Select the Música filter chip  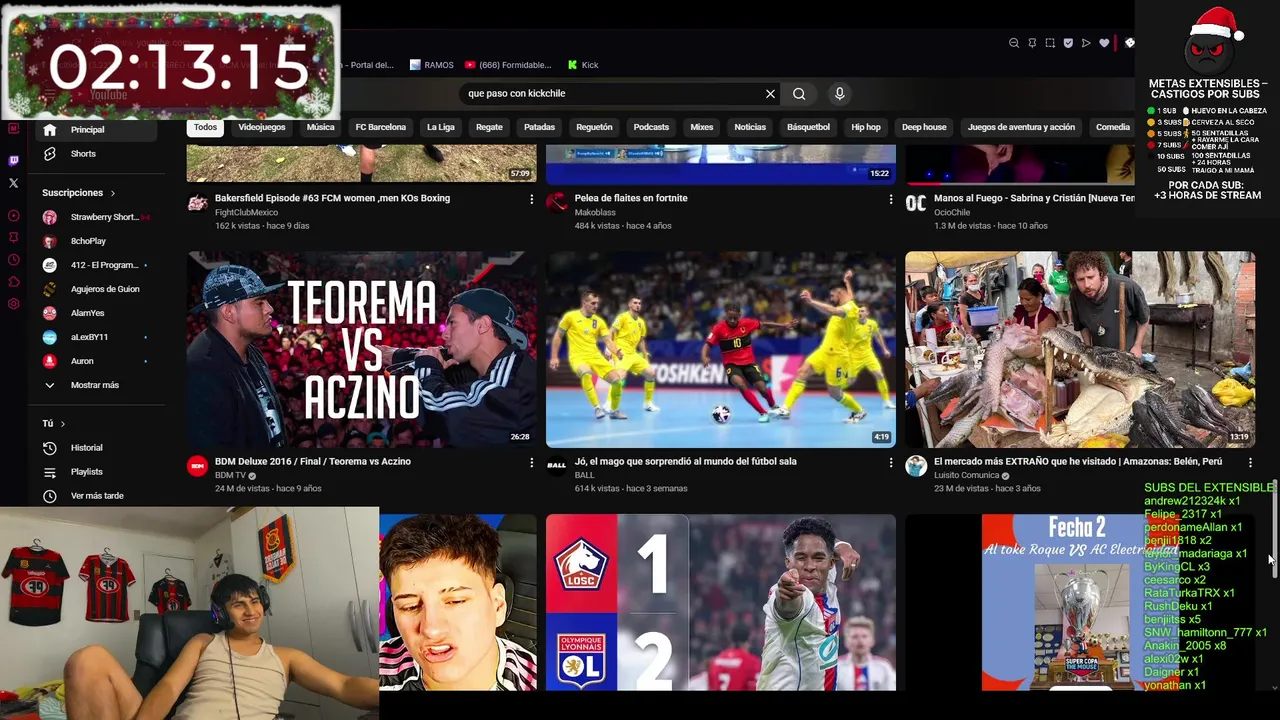[320, 127]
